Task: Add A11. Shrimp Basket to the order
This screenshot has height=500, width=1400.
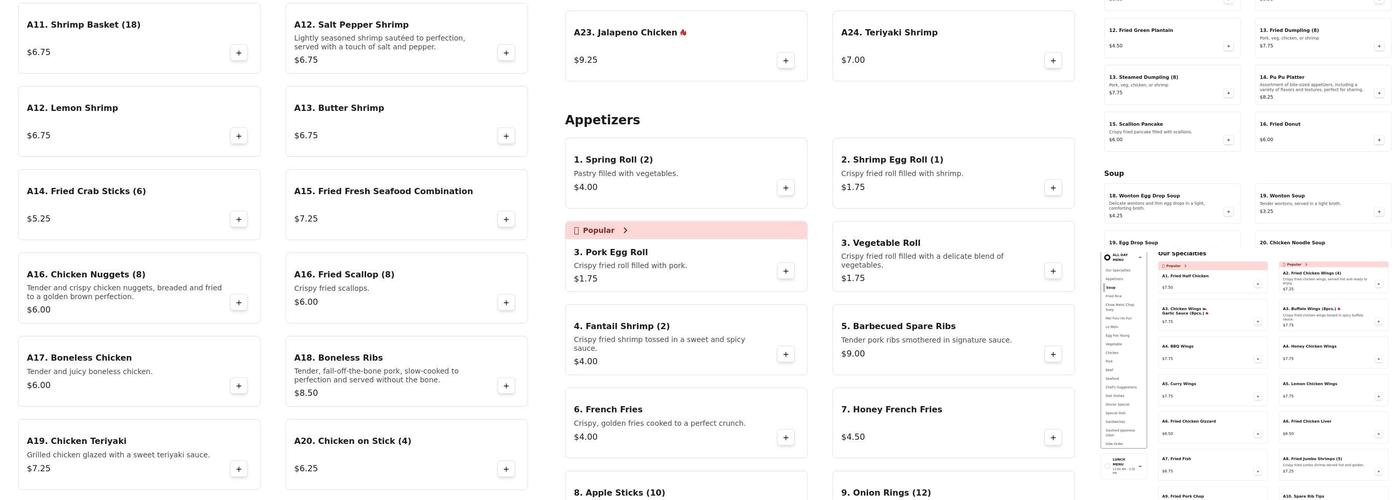Action: (238, 53)
